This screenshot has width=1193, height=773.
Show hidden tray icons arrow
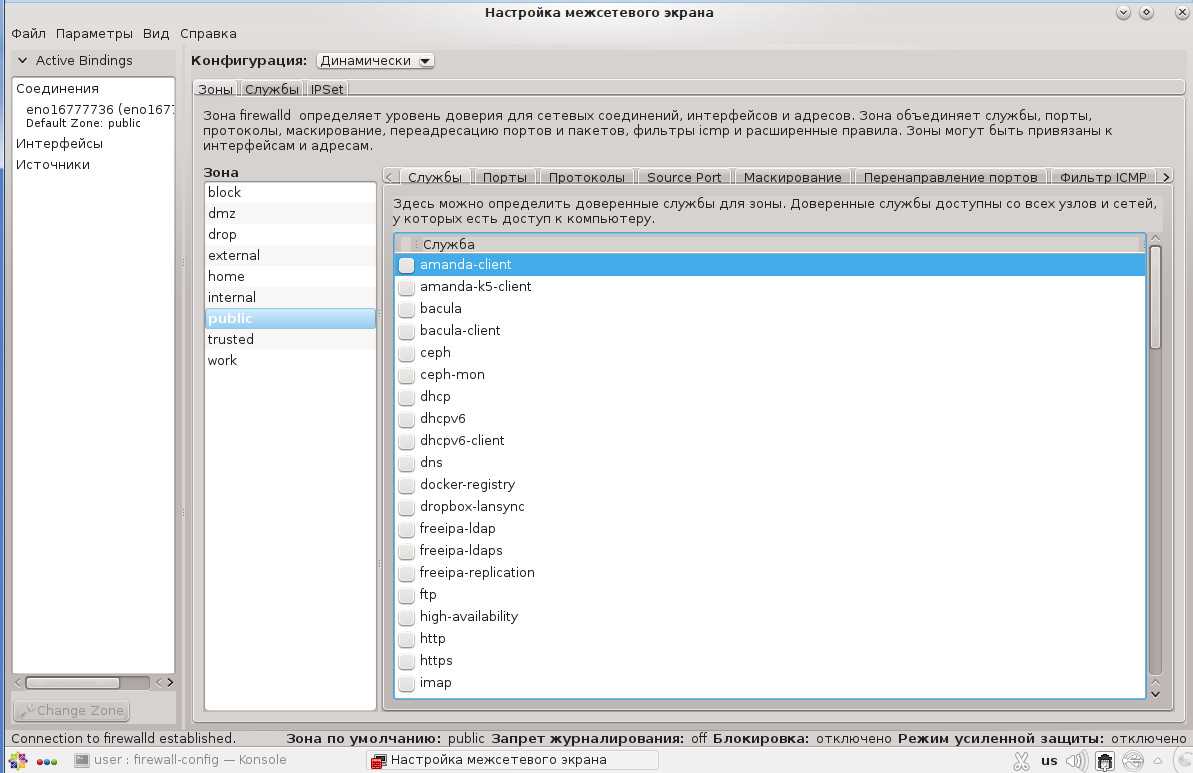coord(1157,761)
